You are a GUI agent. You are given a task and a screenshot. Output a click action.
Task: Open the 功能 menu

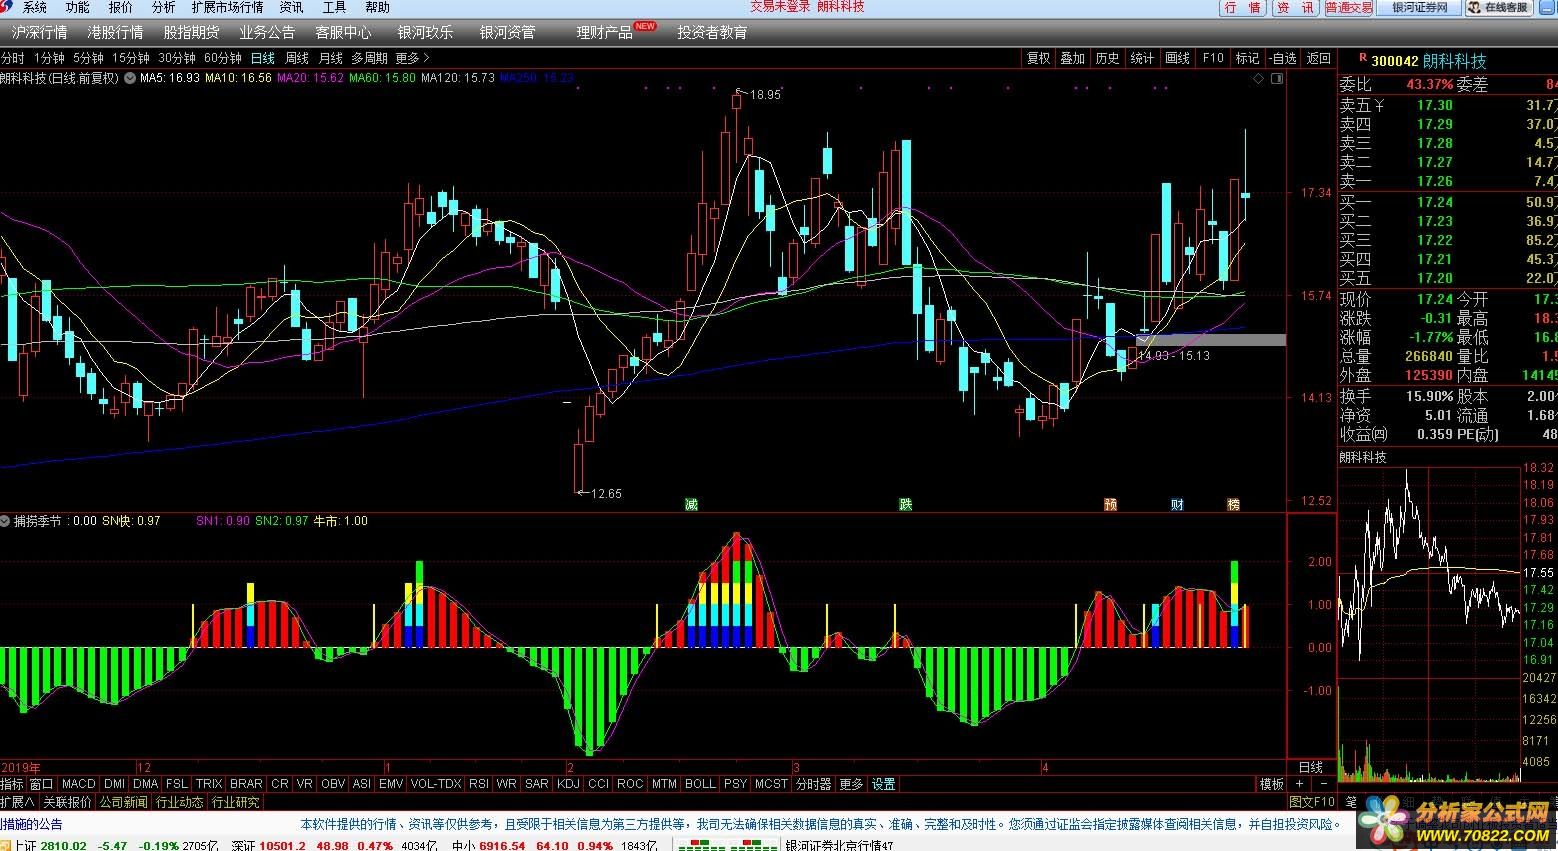(x=78, y=7)
